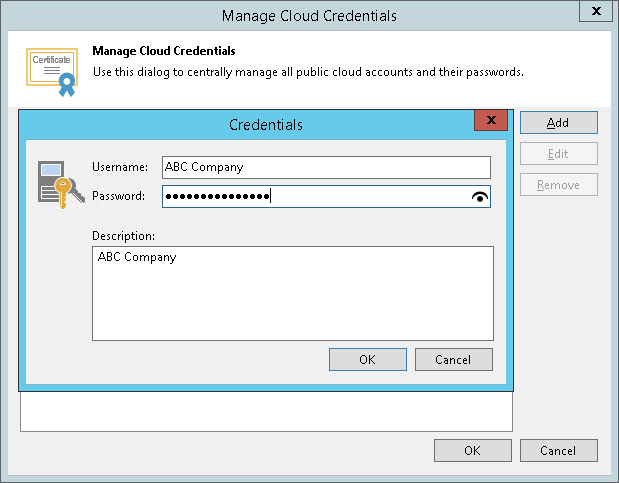Click the Description label text

(124, 236)
